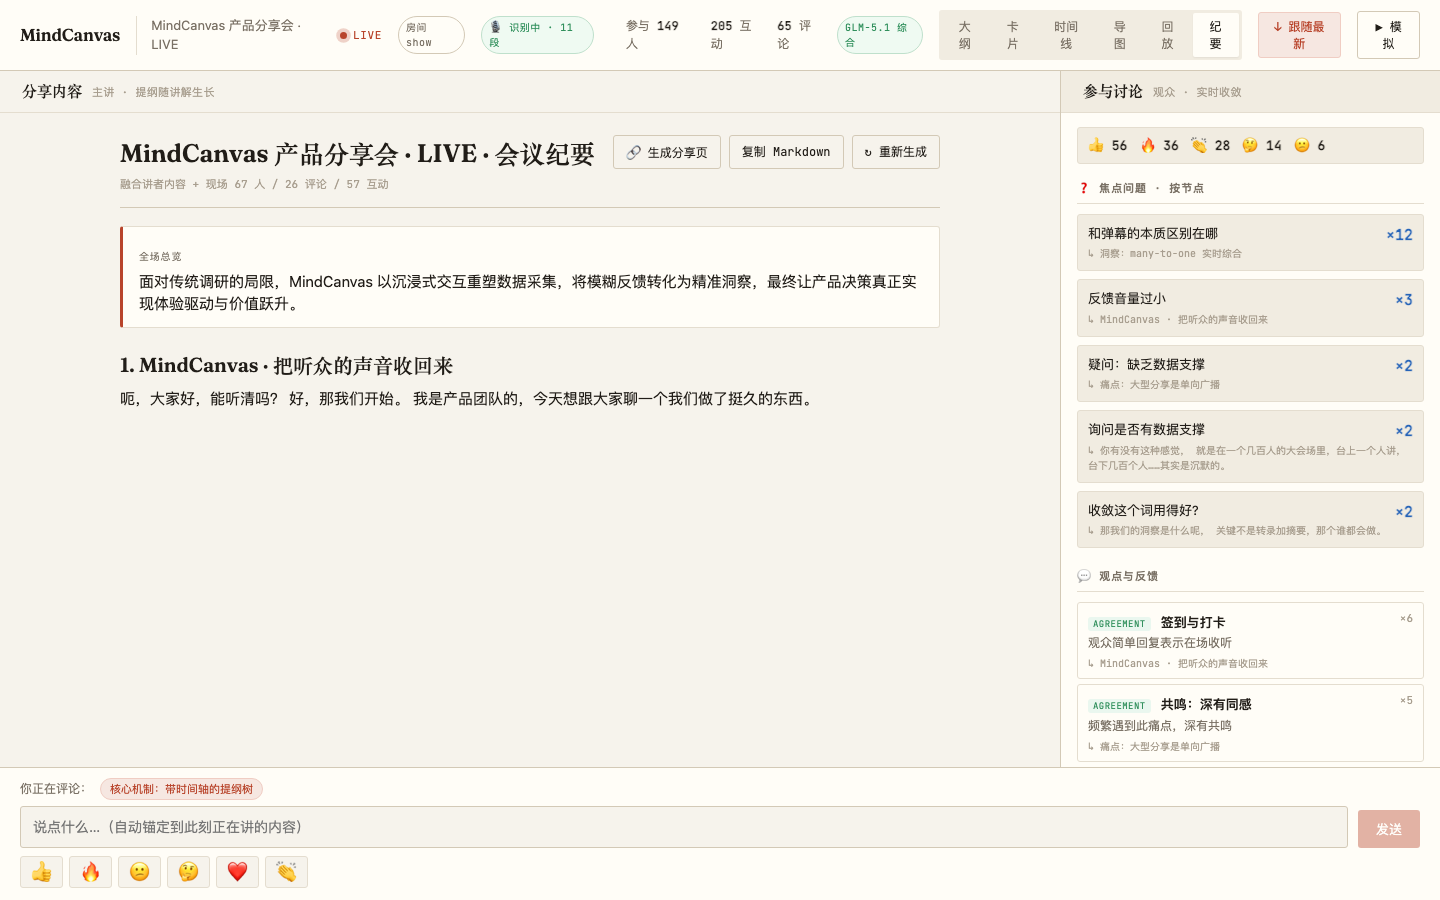This screenshot has height=900, width=1440.
Task: Click the GLM-5.1 综合 model pill
Action: coord(880,35)
